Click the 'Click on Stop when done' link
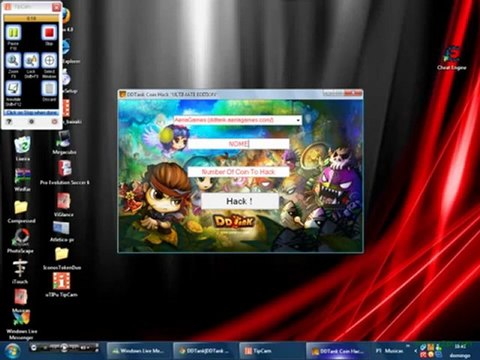Viewport: 480px width, 360px height. (31, 113)
